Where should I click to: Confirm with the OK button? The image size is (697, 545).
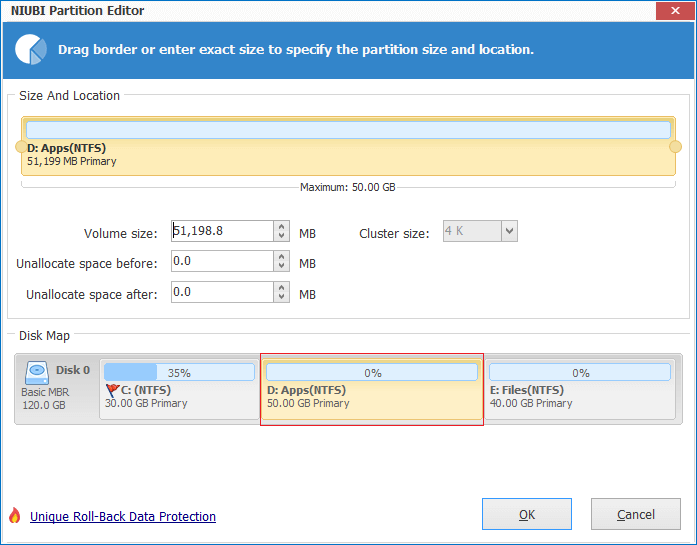click(527, 514)
